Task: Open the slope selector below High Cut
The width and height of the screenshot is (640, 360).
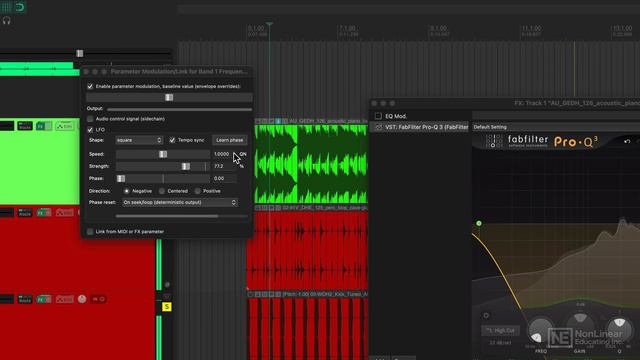Action: point(500,343)
